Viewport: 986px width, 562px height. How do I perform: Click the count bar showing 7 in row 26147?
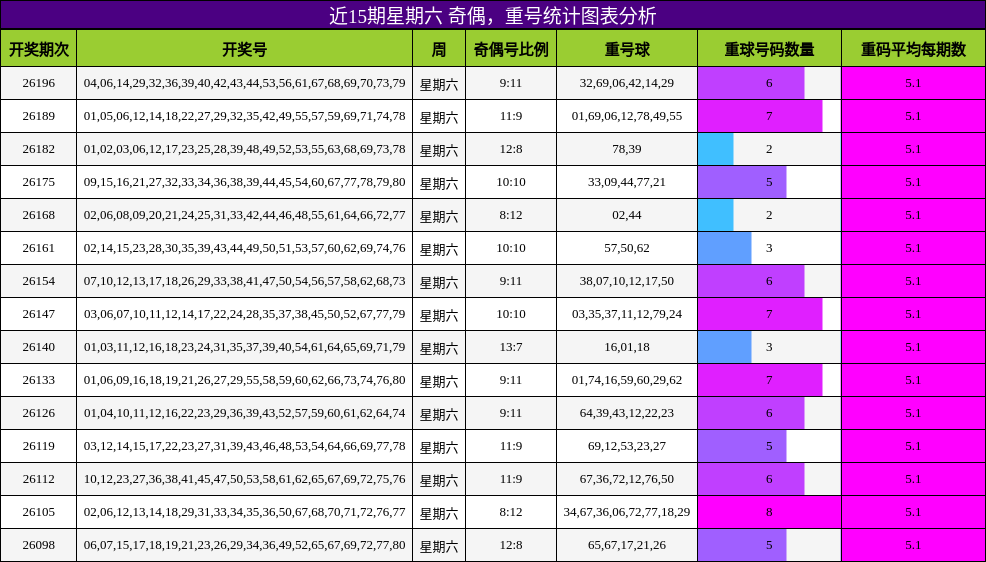(760, 314)
